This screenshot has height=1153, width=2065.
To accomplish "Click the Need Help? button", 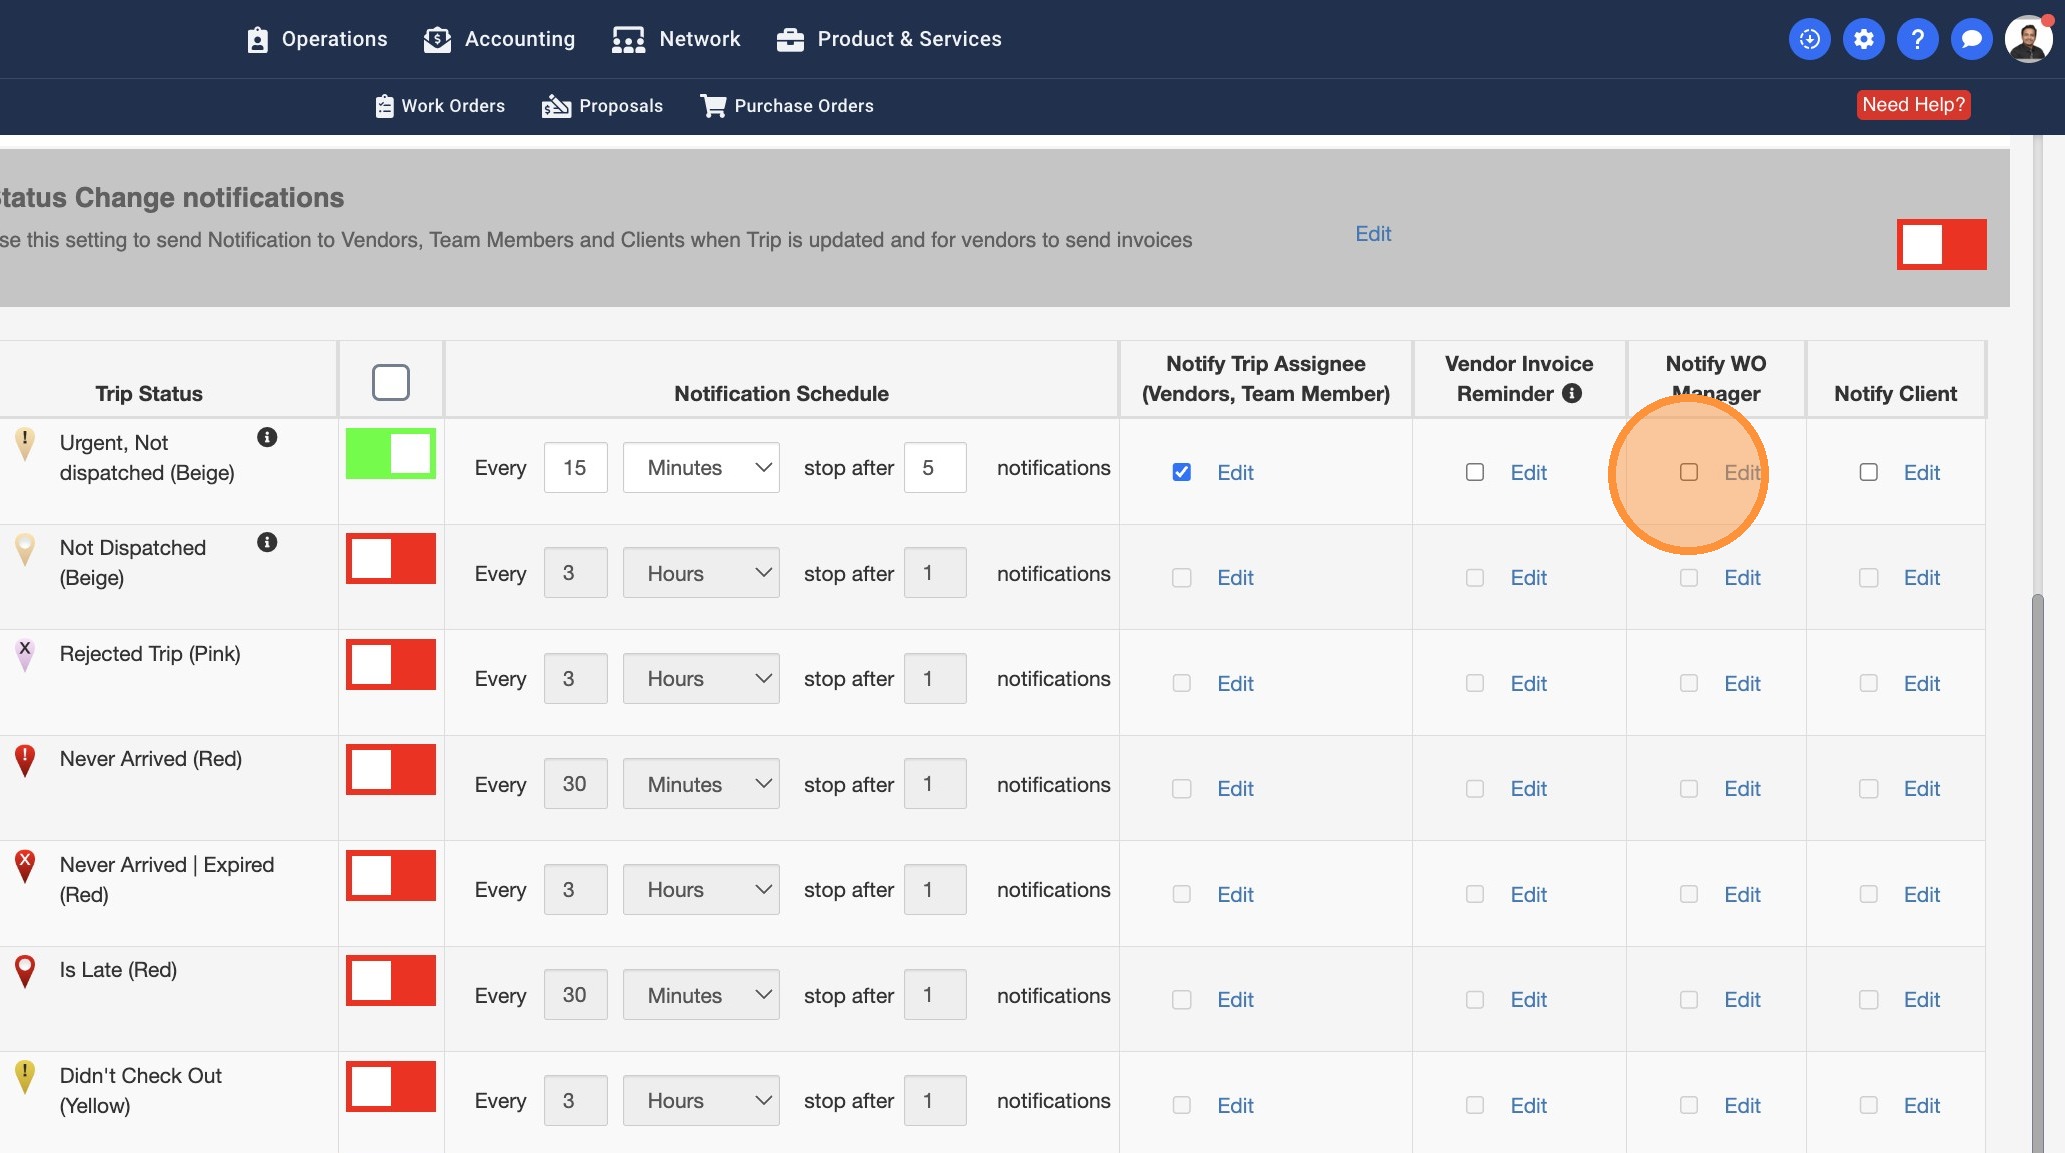I will click(x=1913, y=105).
